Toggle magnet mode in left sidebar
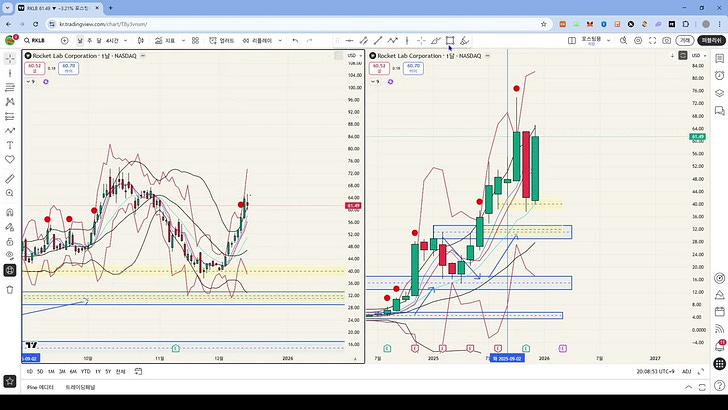Image resolution: width=728 pixels, height=410 pixels. point(10,213)
